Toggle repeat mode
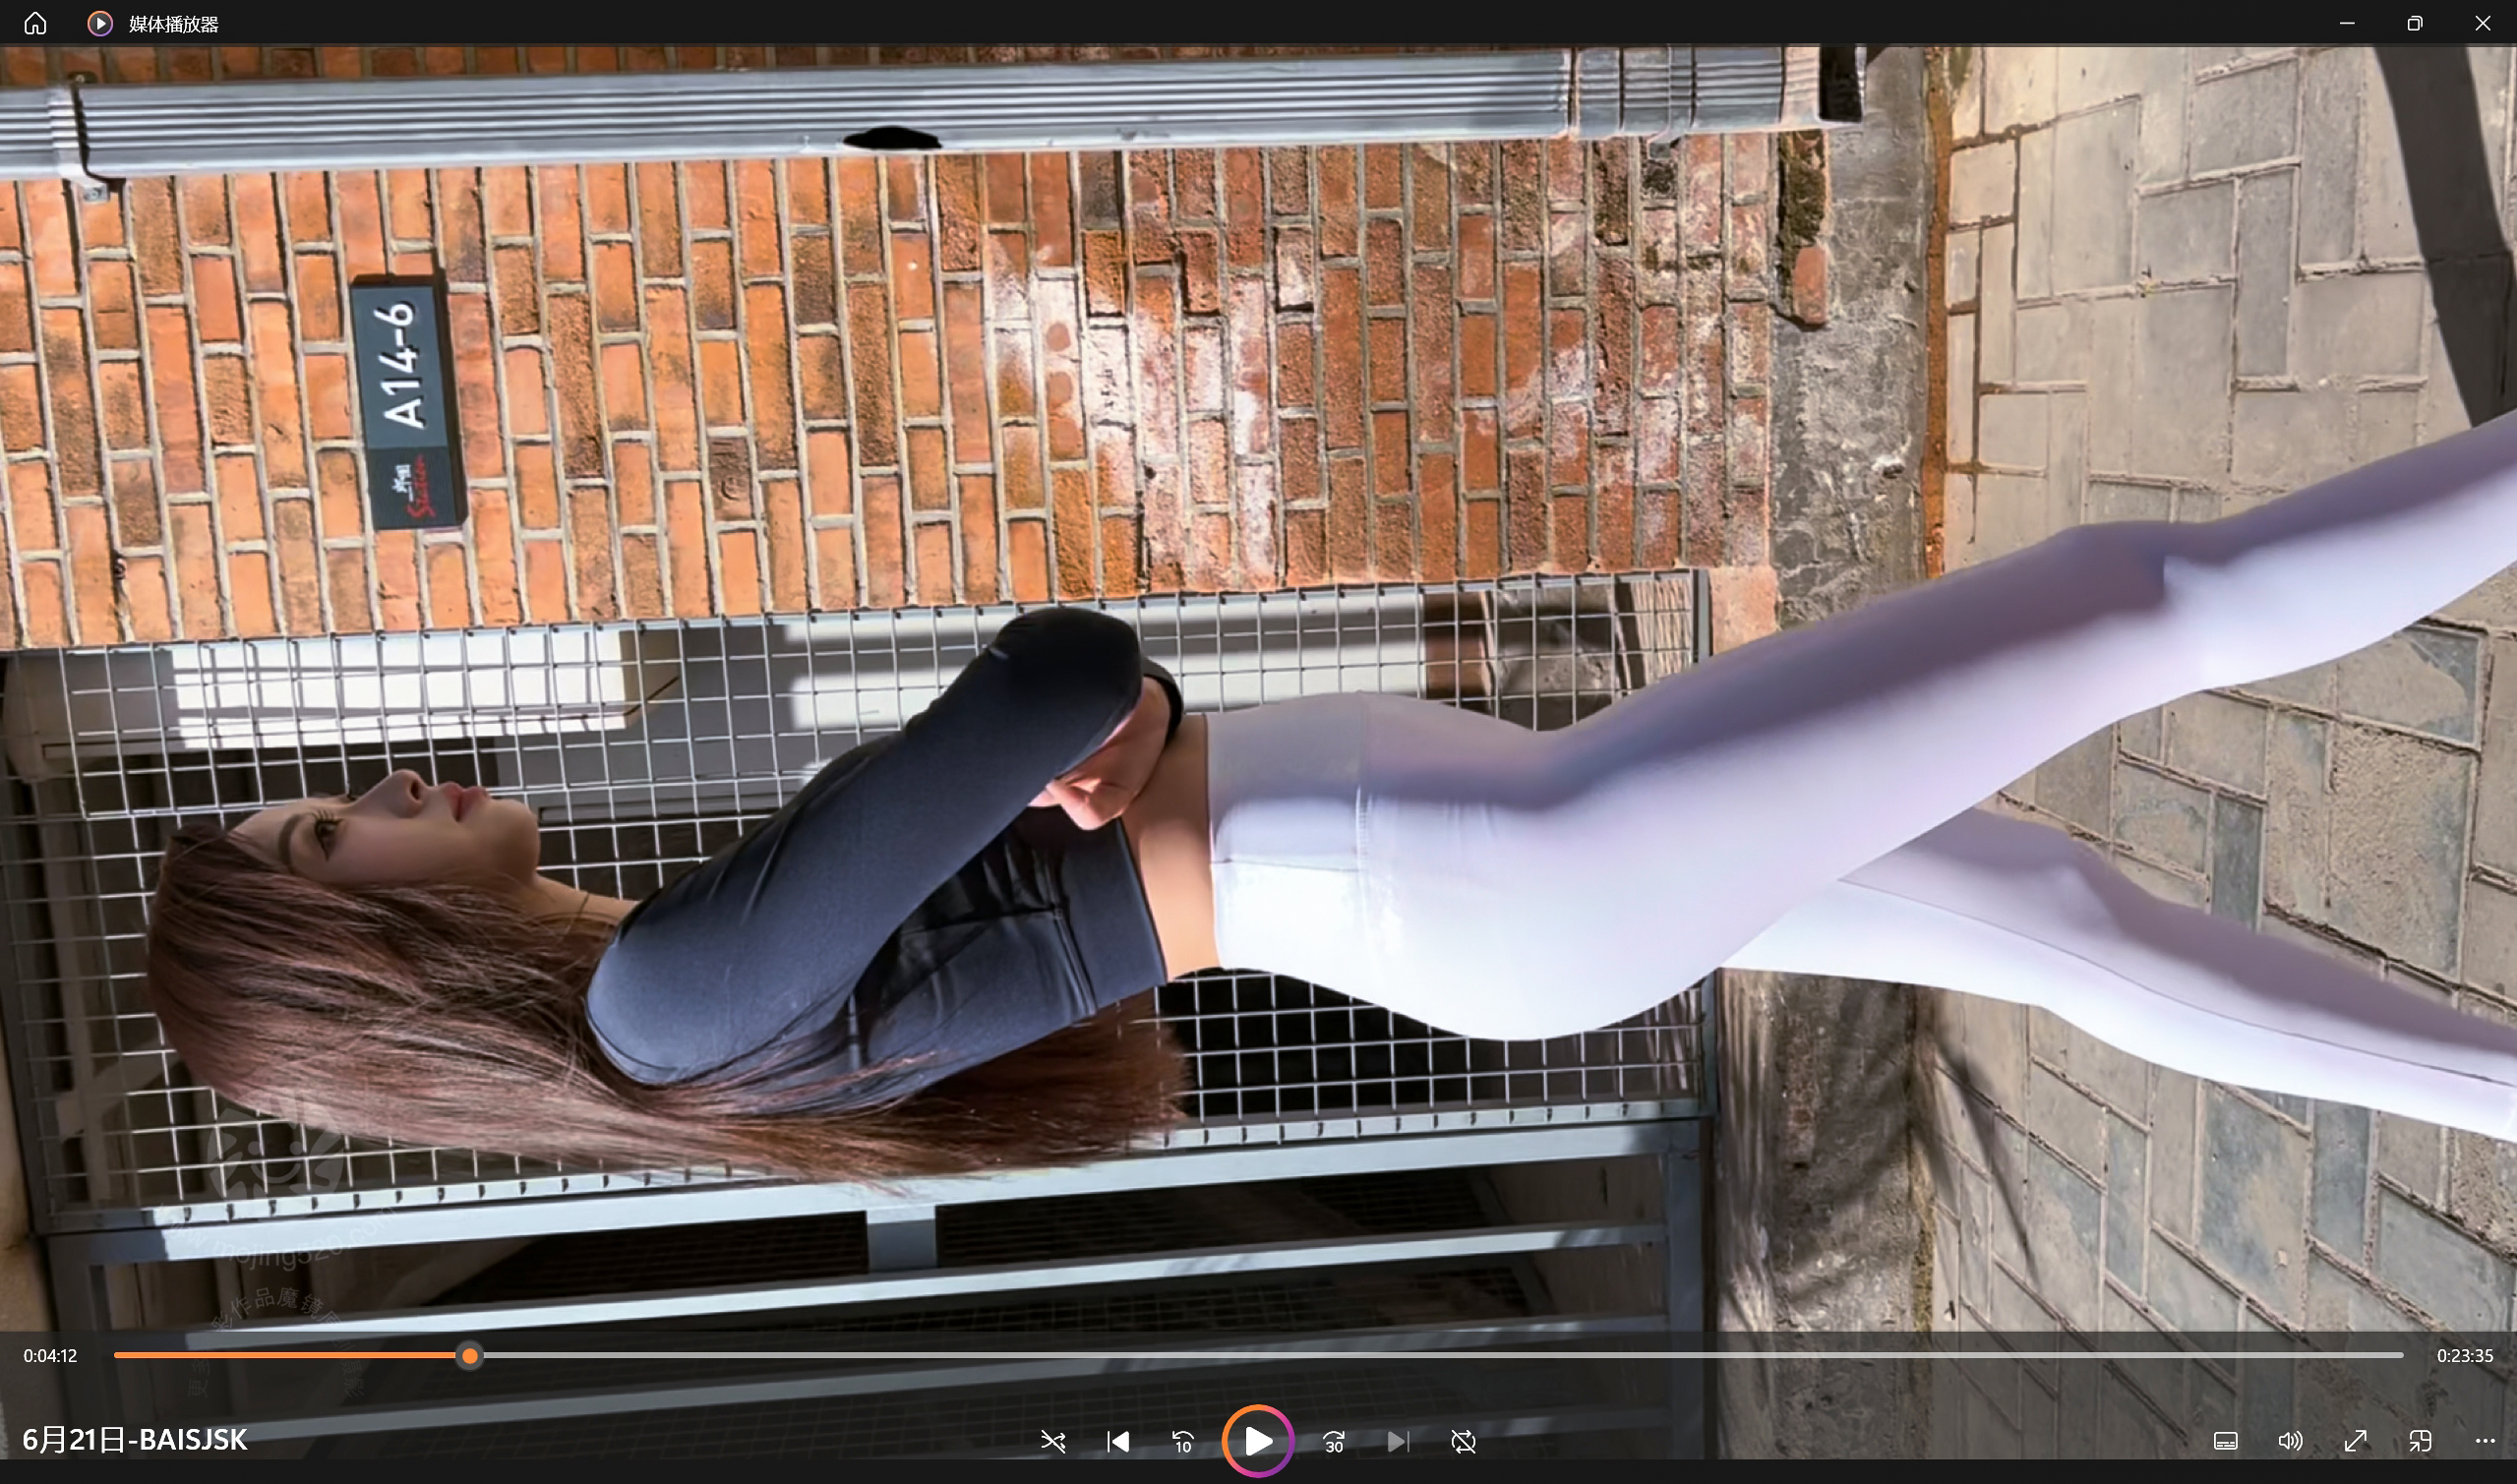Image resolution: width=2517 pixels, height=1484 pixels. (x=1463, y=1441)
